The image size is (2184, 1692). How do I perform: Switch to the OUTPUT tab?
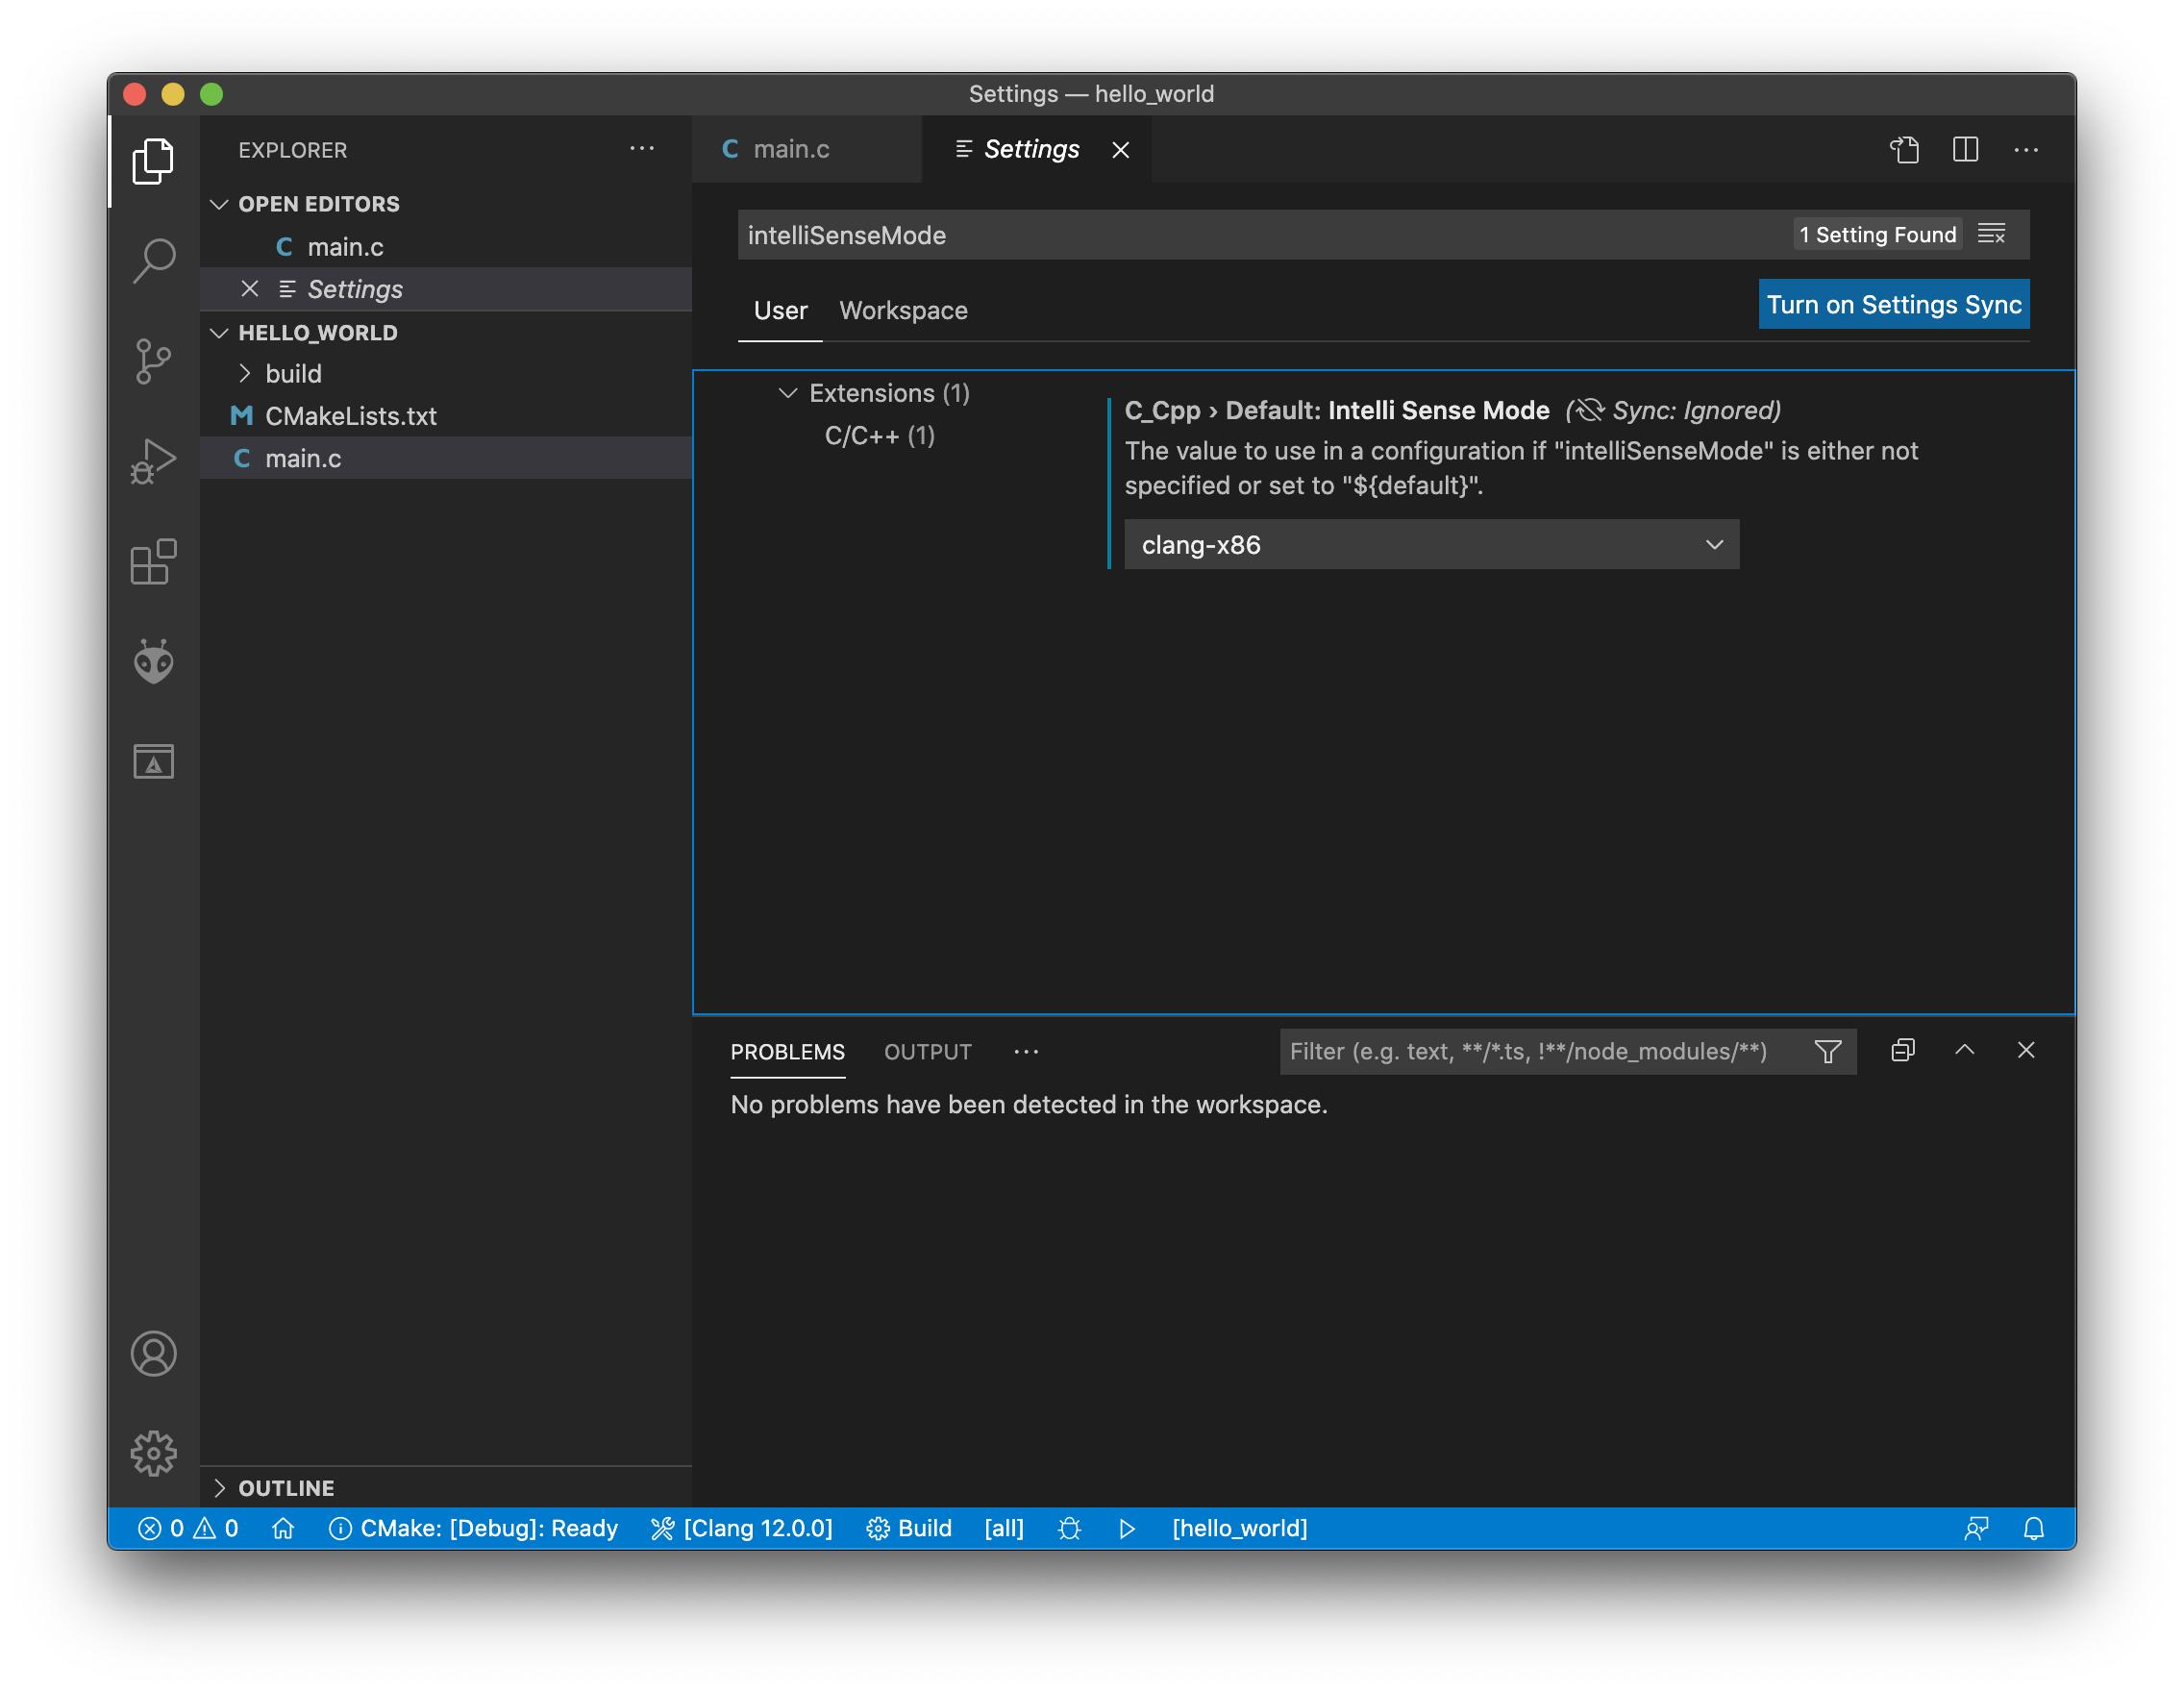927,1051
